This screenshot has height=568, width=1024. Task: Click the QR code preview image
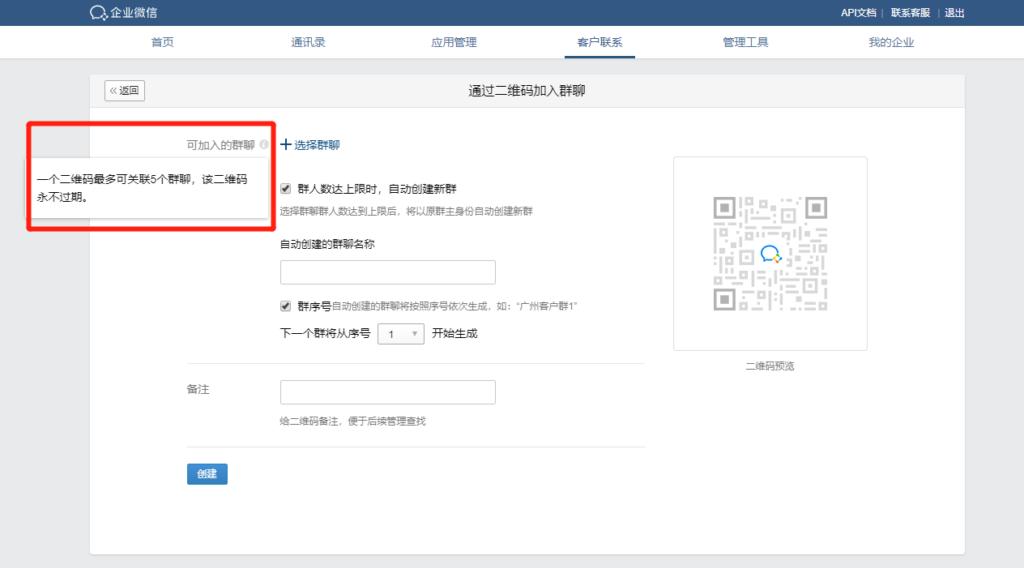coord(769,253)
